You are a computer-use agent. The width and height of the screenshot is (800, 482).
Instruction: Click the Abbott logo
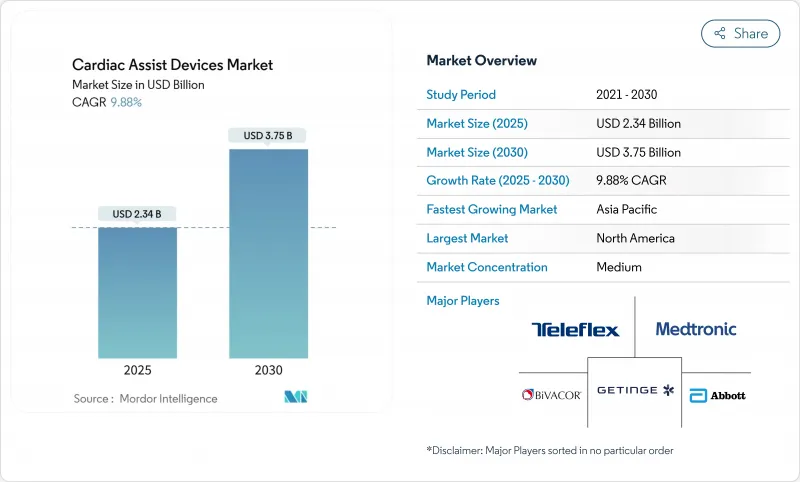(718, 395)
